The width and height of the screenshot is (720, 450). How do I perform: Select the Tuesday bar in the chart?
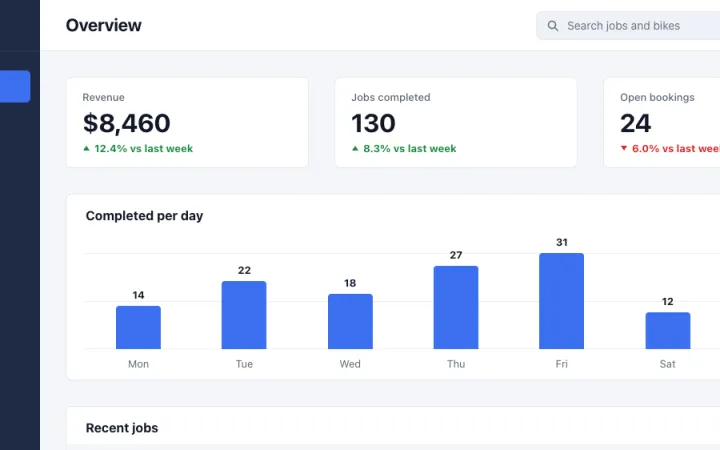pyautogui.click(x=244, y=315)
